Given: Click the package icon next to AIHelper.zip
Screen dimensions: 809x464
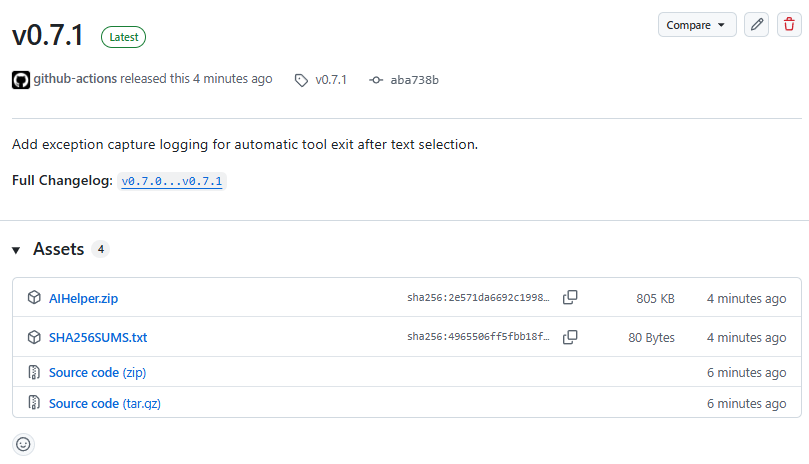Looking at the screenshot, I should (x=34, y=298).
